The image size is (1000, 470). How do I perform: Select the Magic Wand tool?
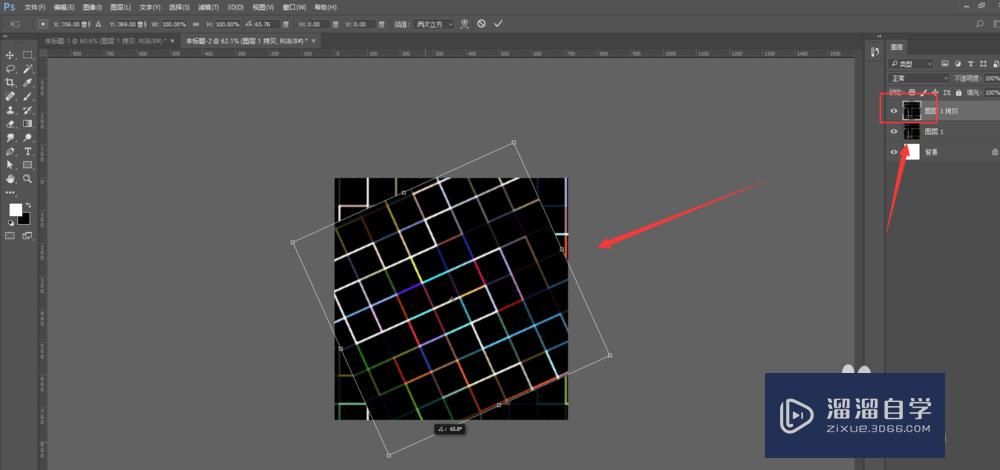(28, 69)
